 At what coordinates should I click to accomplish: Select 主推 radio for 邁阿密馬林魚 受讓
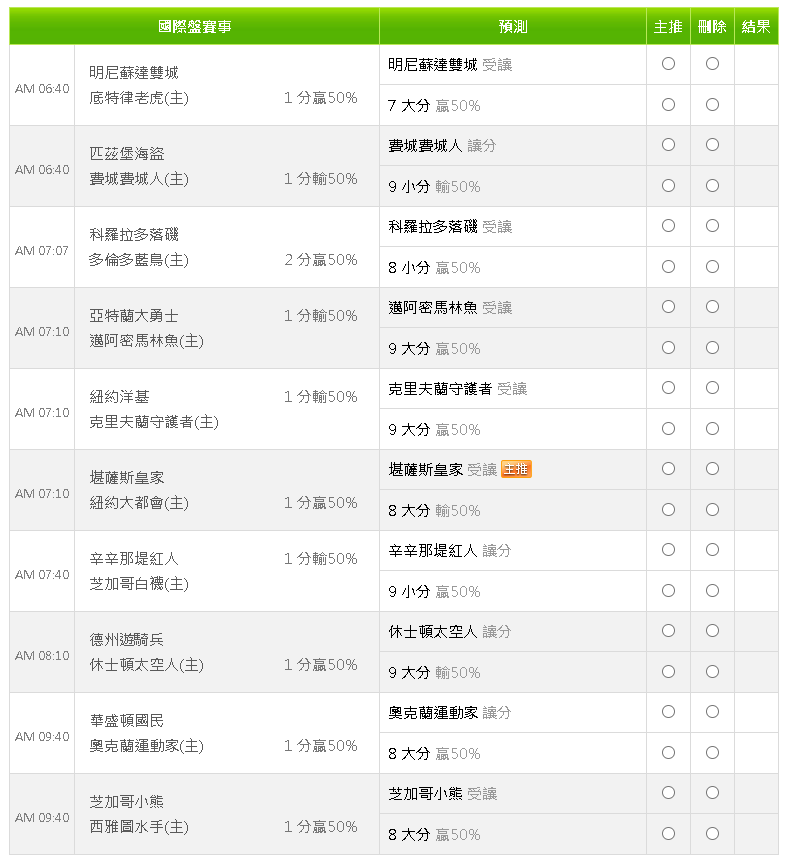[668, 307]
